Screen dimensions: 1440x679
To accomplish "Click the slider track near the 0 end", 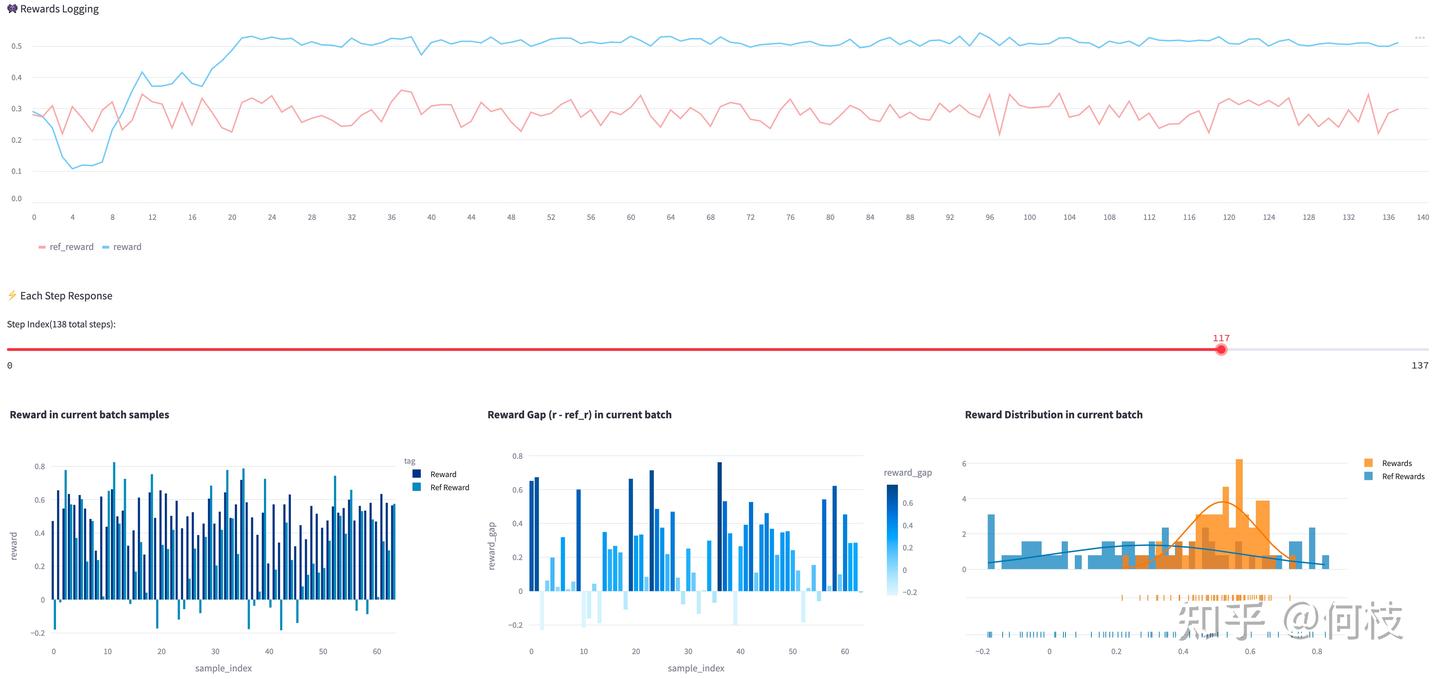I will pyautogui.click(x=30, y=349).
